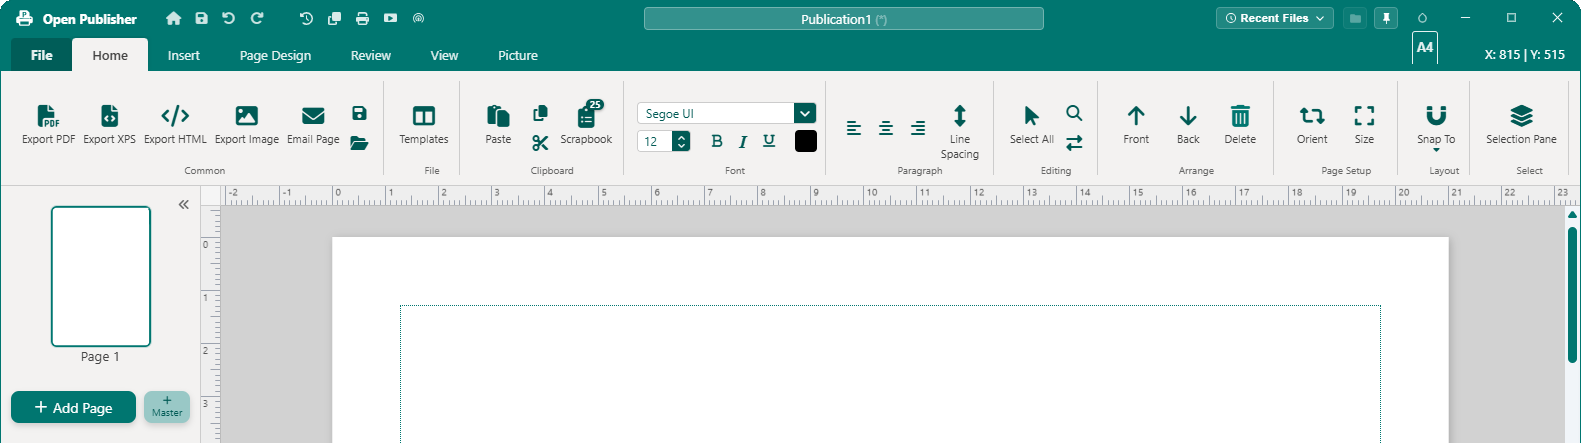The height and width of the screenshot is (443, 1581).
Task: Click the Home icon in title bar
Action: pyautogui.click(x=174, y=18)
